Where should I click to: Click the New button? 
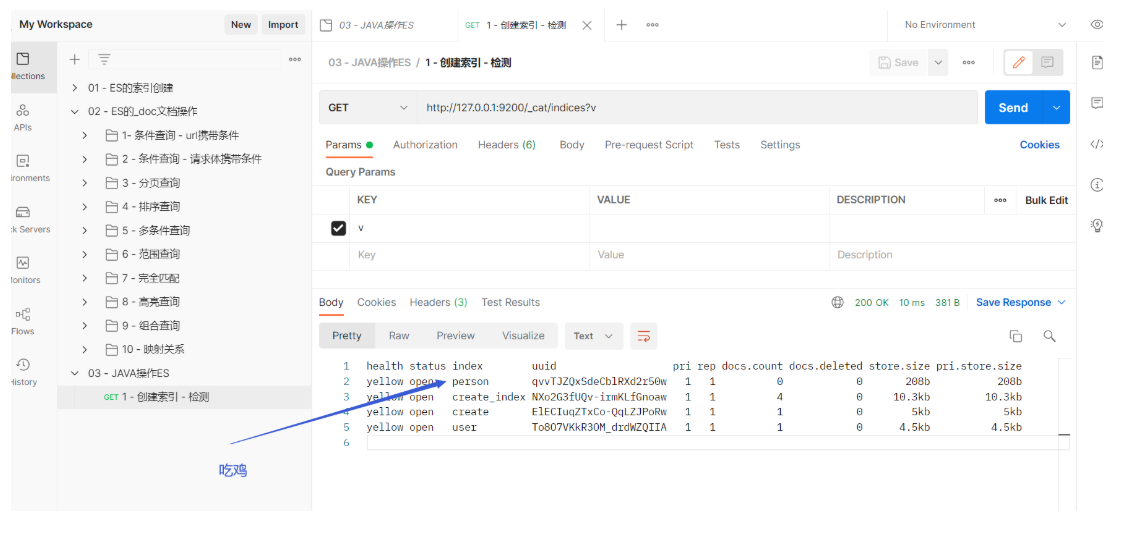tap(241, 25)
